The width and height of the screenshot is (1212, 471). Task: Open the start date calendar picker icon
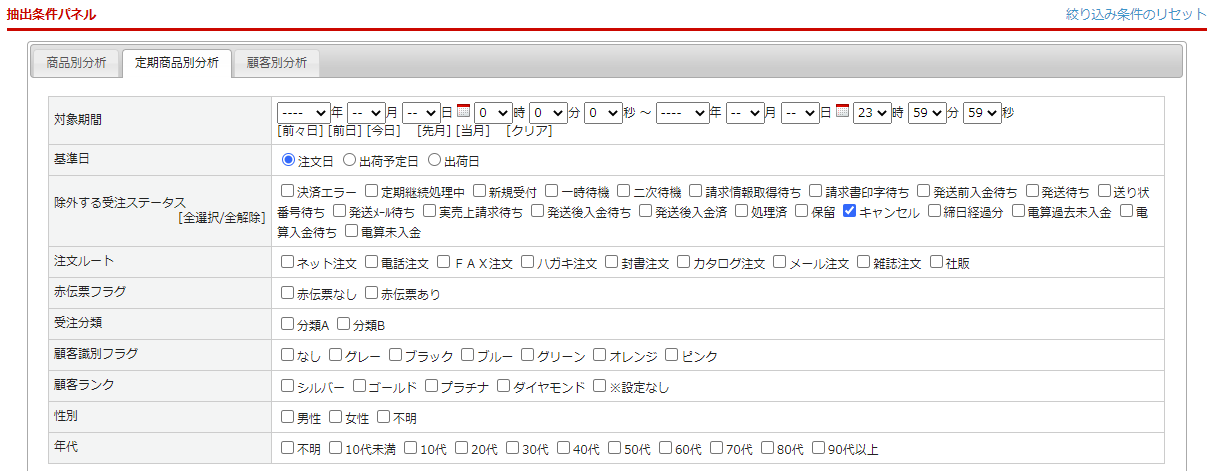pos(464,112)
